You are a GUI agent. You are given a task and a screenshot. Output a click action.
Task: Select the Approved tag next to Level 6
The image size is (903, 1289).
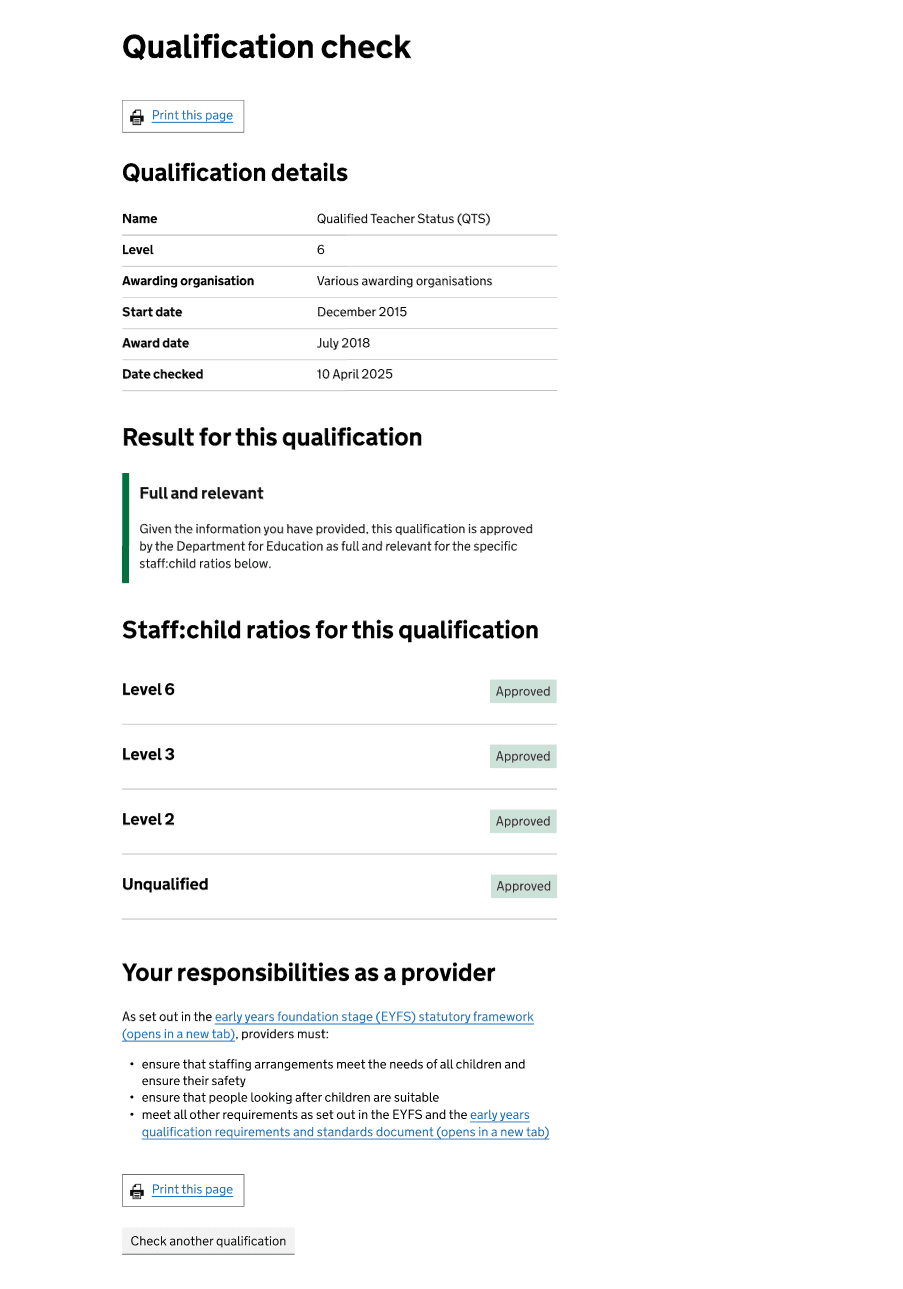pyautogui.click(x=522, y=691)
